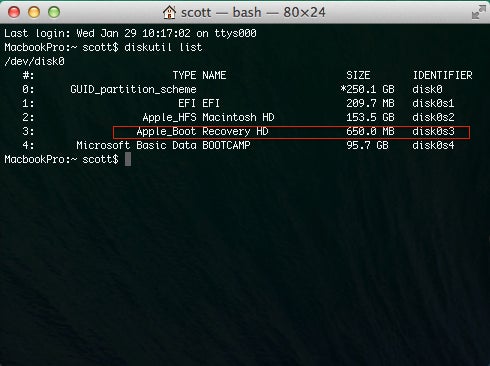
Task: Click the "*250.1 GB" size value
Action: click(367, 89)
